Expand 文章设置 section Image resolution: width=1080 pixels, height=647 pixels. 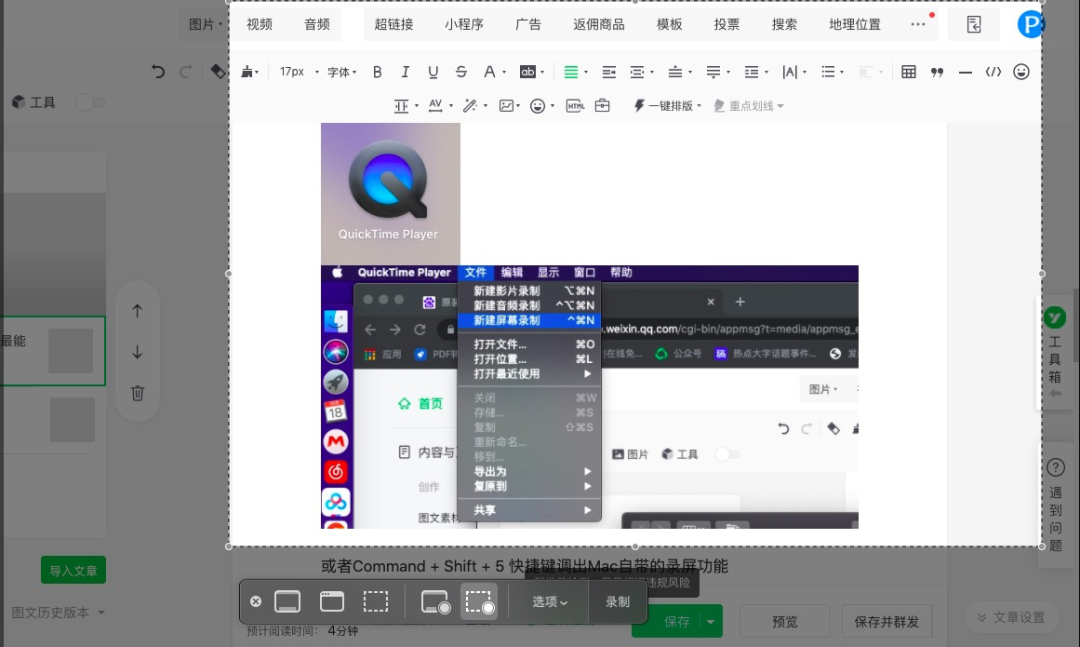point(1011,617)
